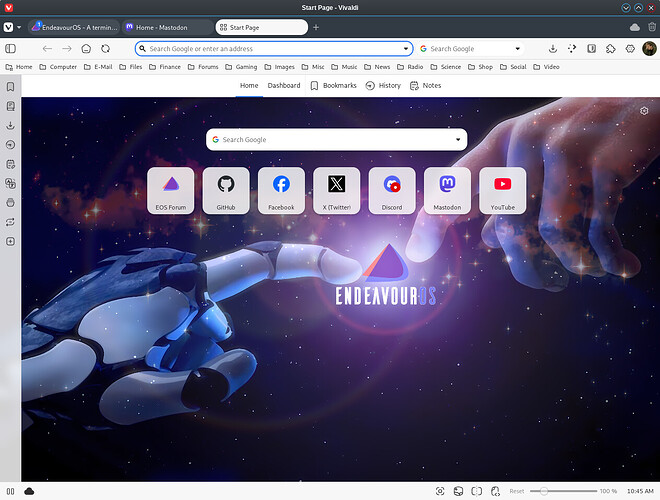Click the clock in the status bar

[x=640, y=491]
